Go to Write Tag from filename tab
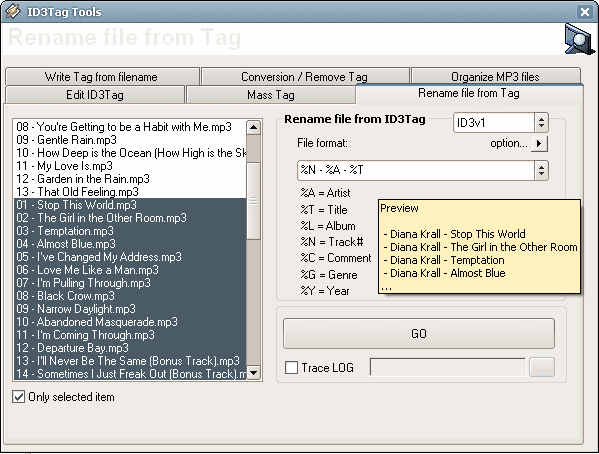This screenshot has height=454, width=599. click(101, 77)
